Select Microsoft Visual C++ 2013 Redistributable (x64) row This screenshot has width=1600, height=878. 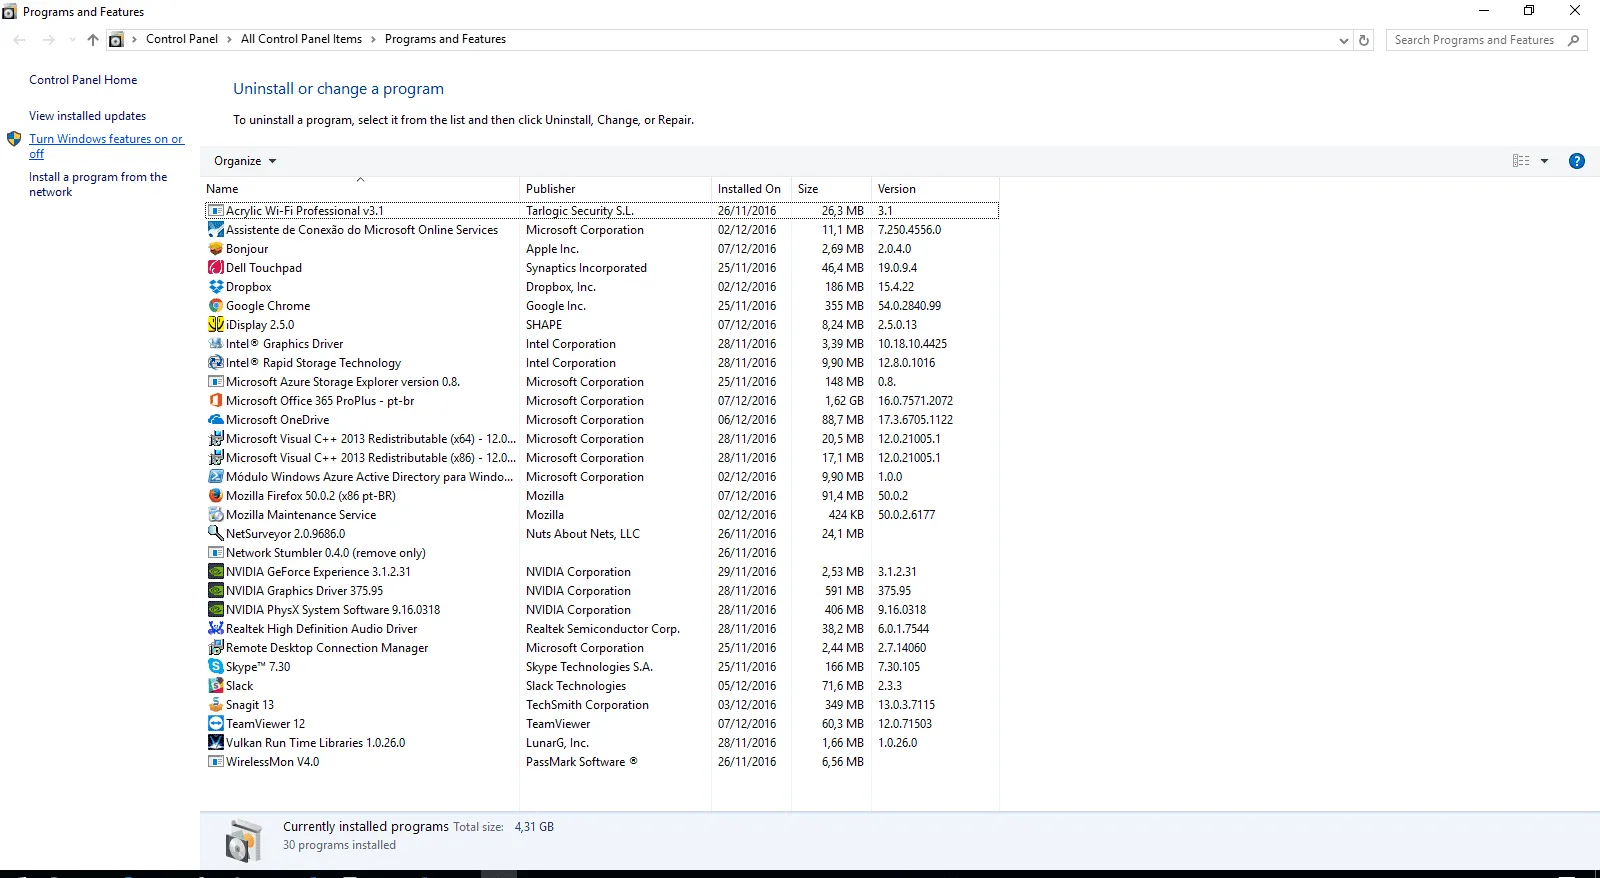click(x=602, y=439)
